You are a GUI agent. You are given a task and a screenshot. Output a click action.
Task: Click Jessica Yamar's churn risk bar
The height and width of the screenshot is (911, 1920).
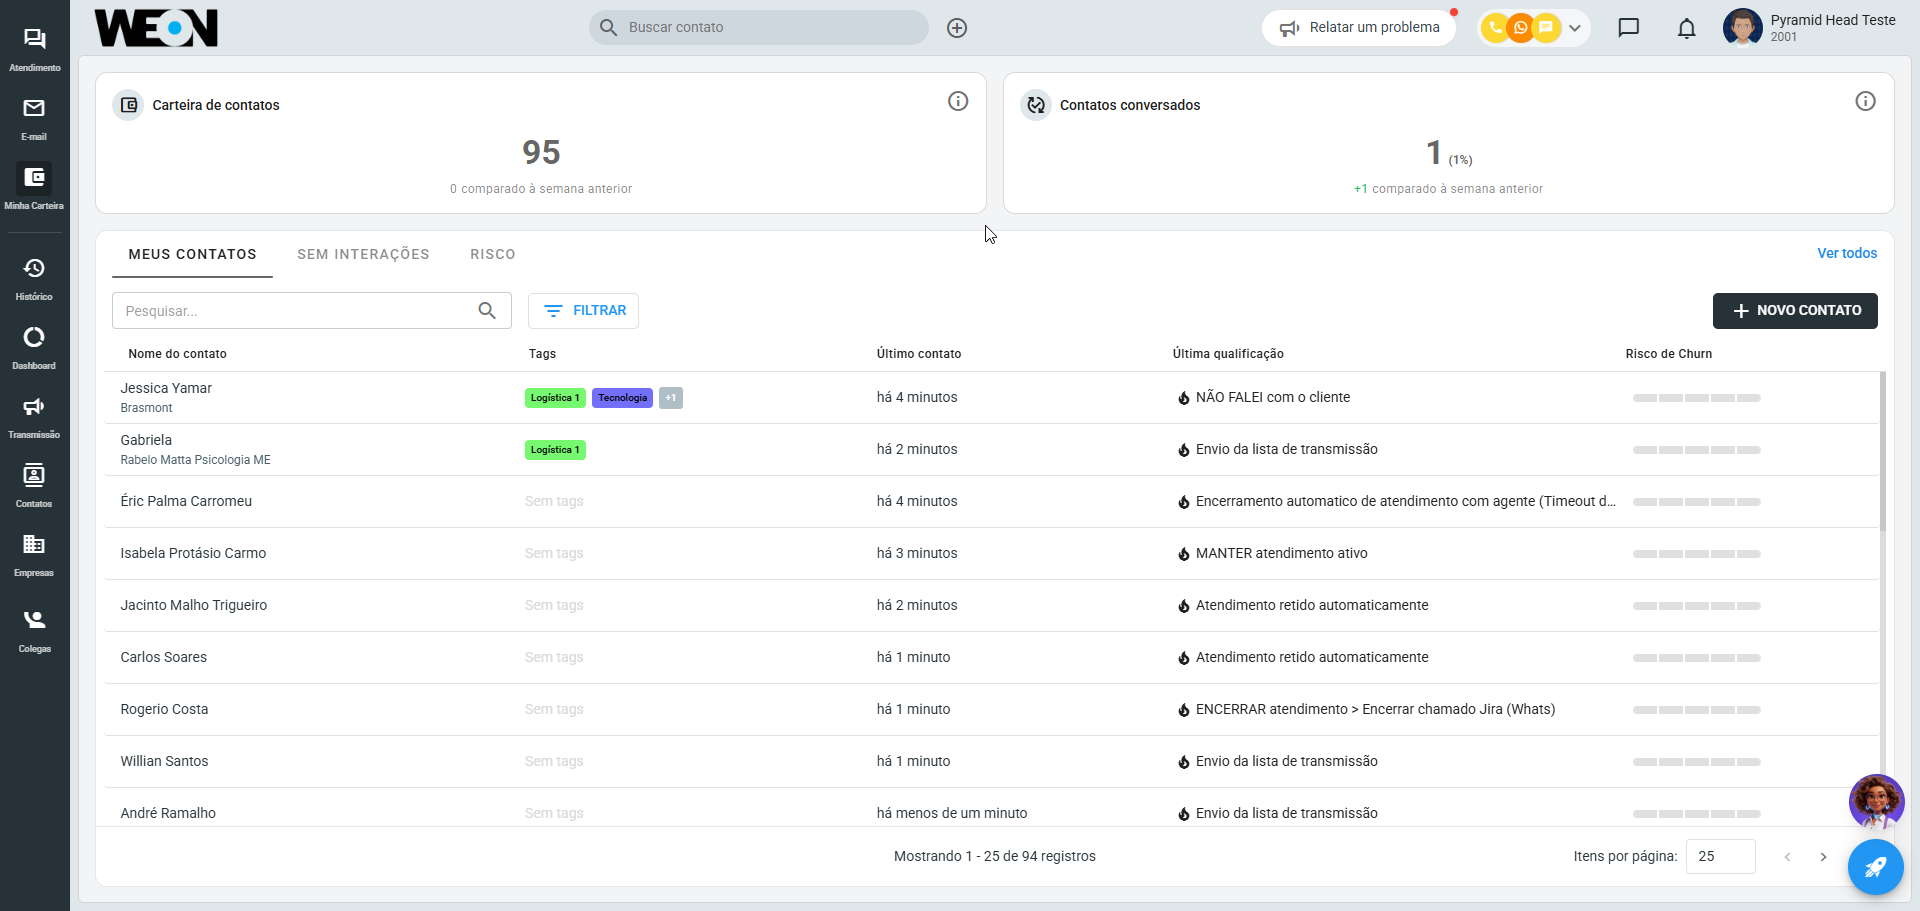click(1696, 398)
